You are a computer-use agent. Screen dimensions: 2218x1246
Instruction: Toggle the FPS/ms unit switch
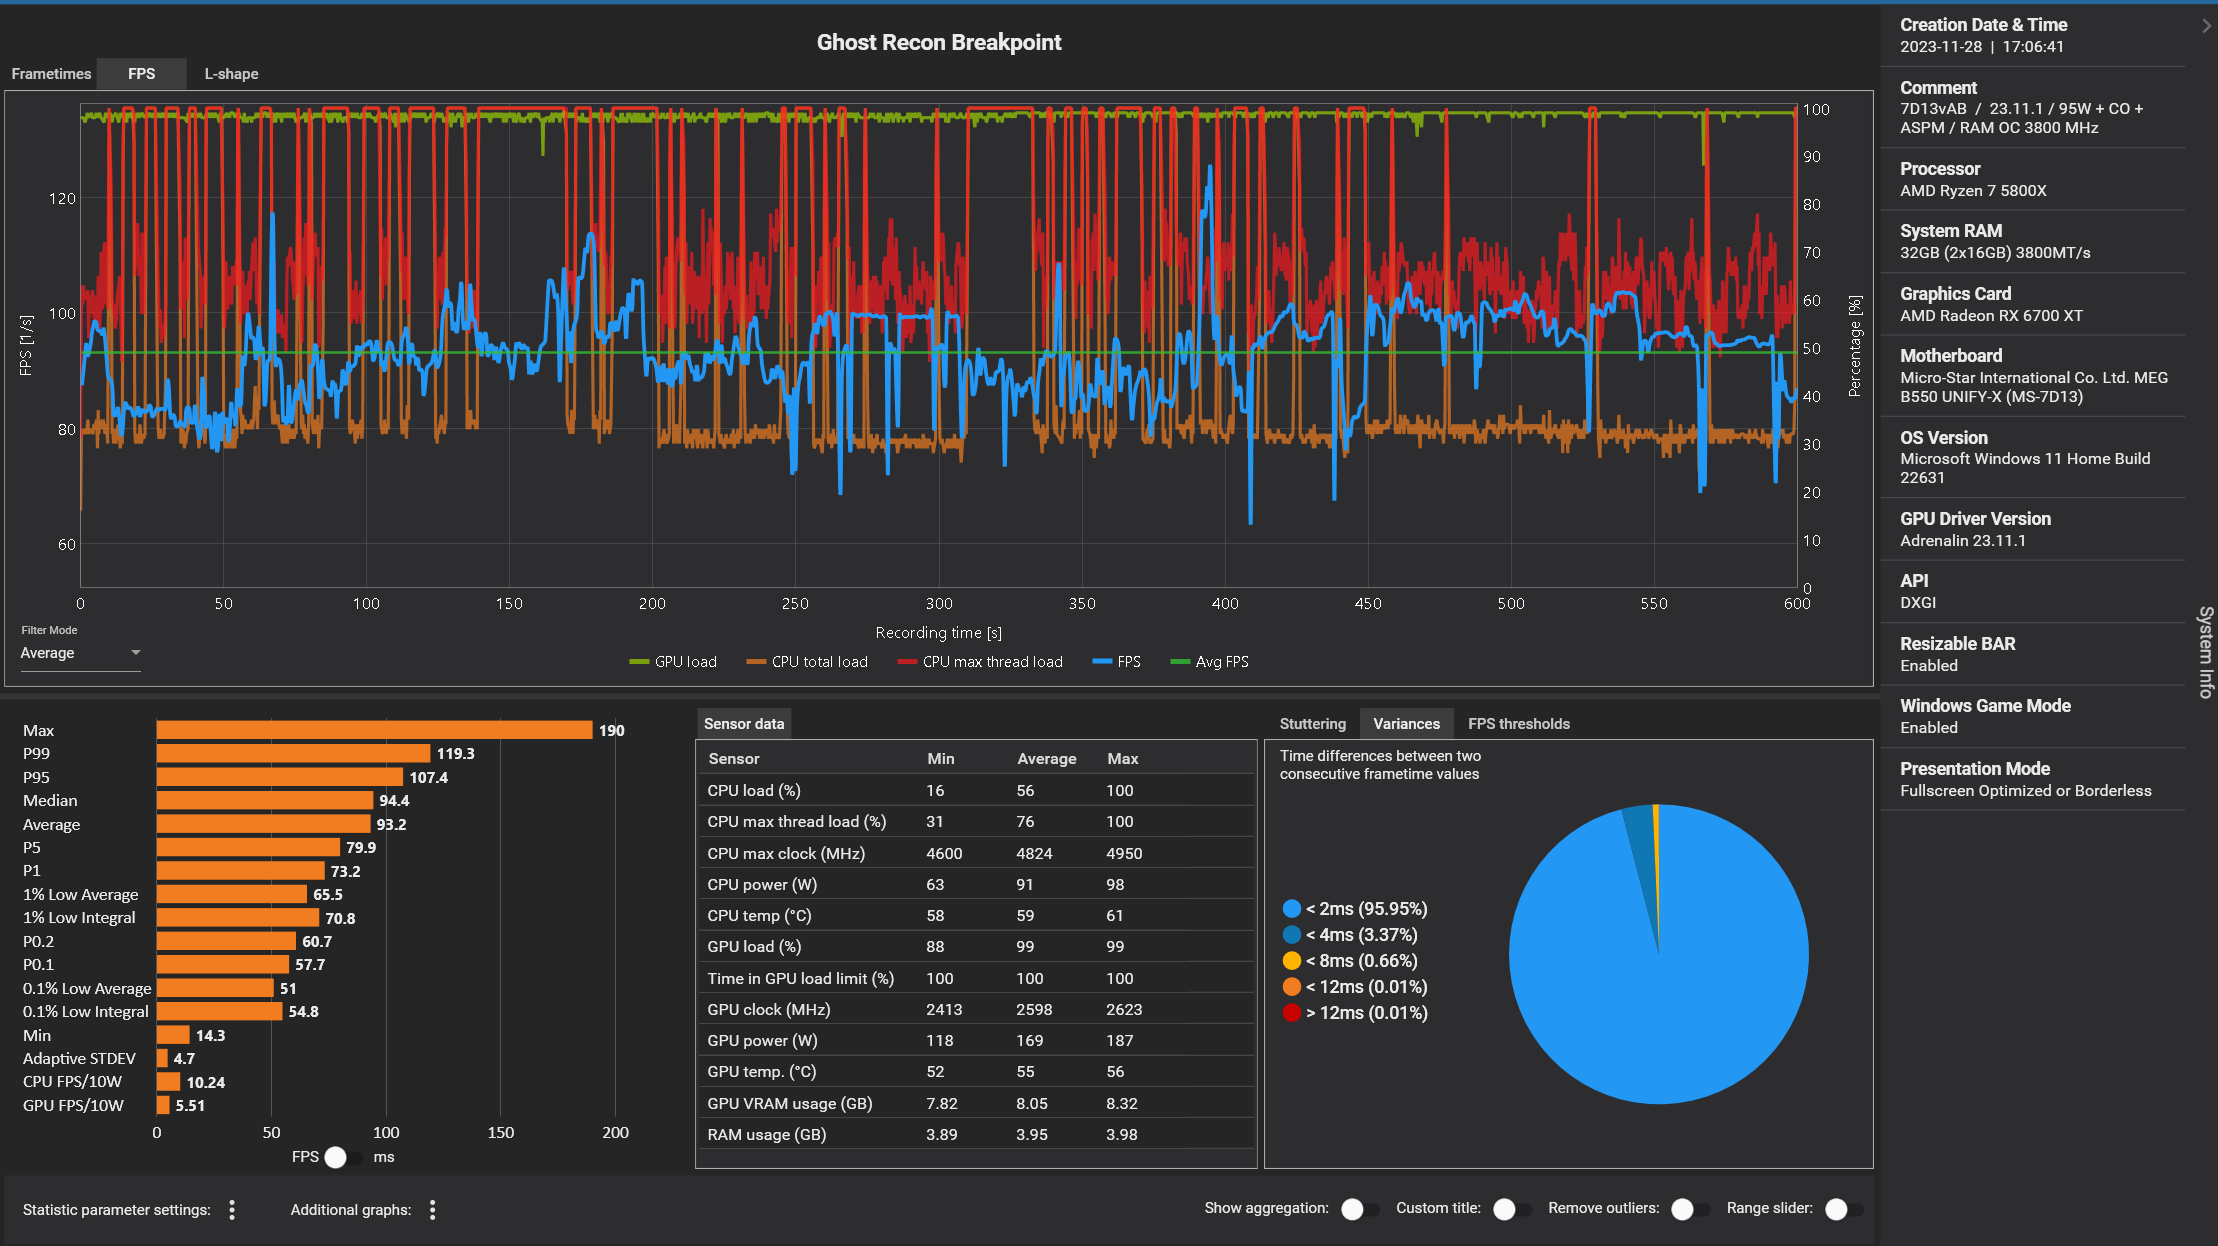(344, 1157)
